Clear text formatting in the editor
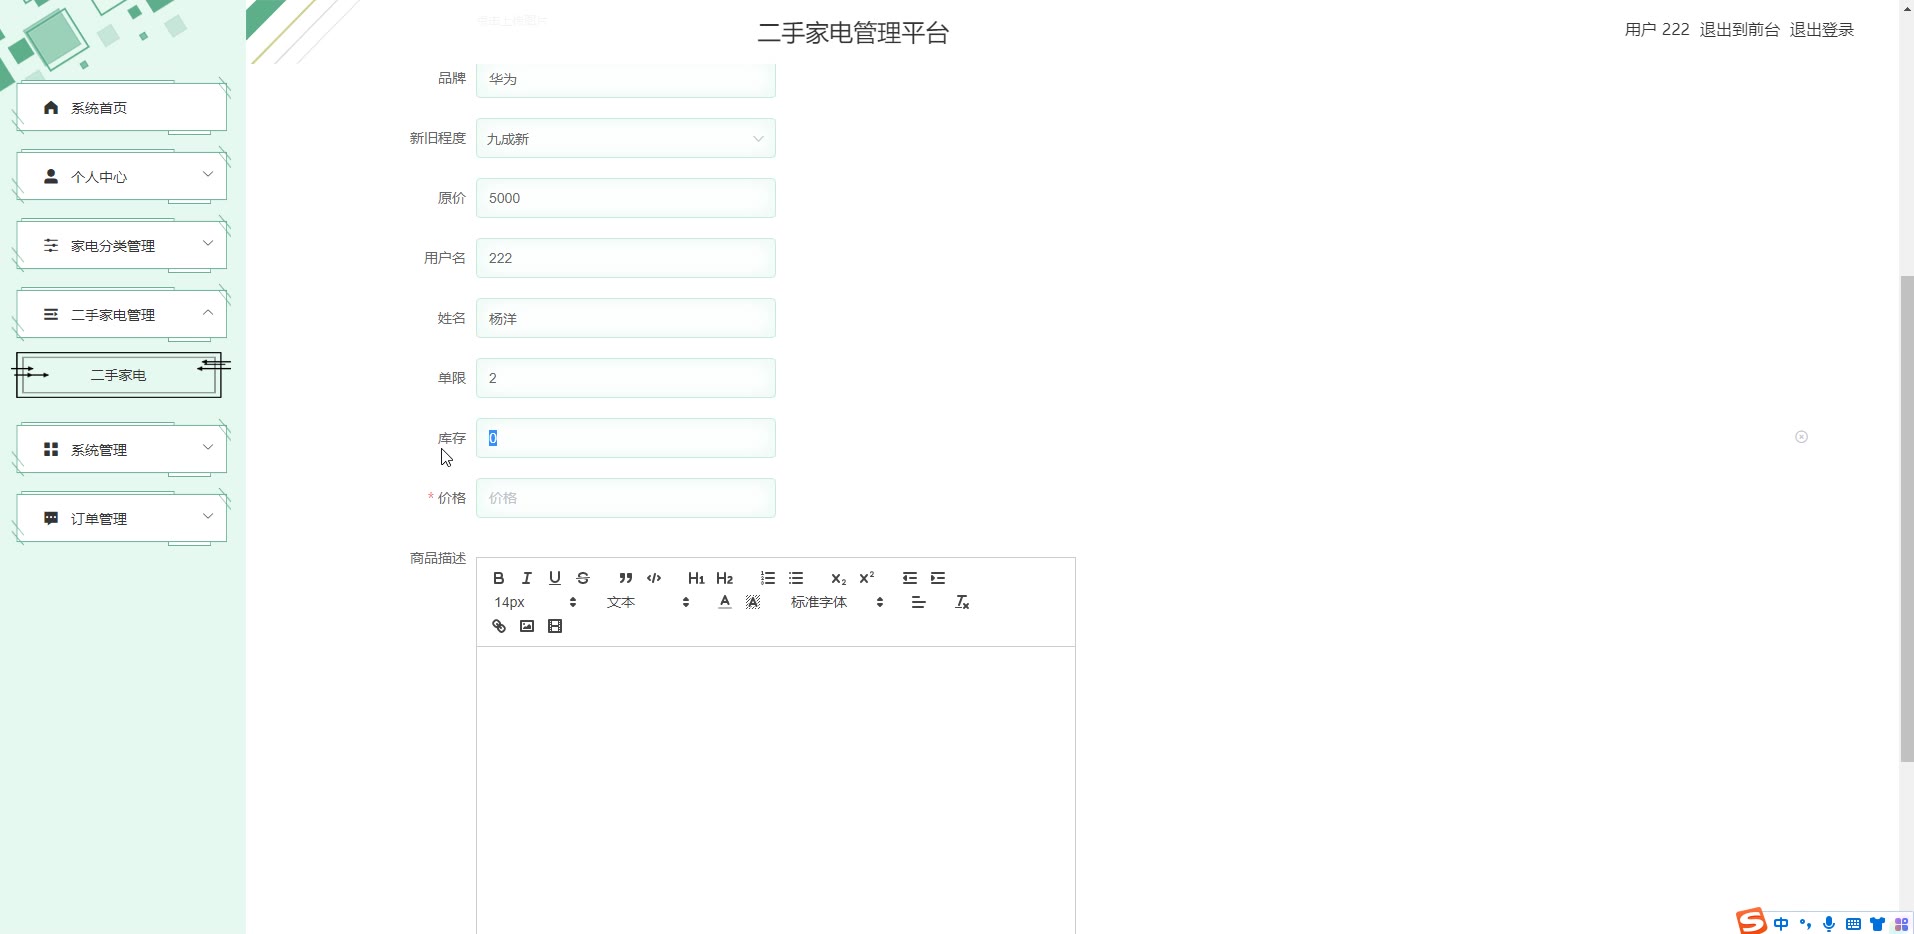Image resolution: width=1914 pixels, height=934 pixels. (962, 602)
